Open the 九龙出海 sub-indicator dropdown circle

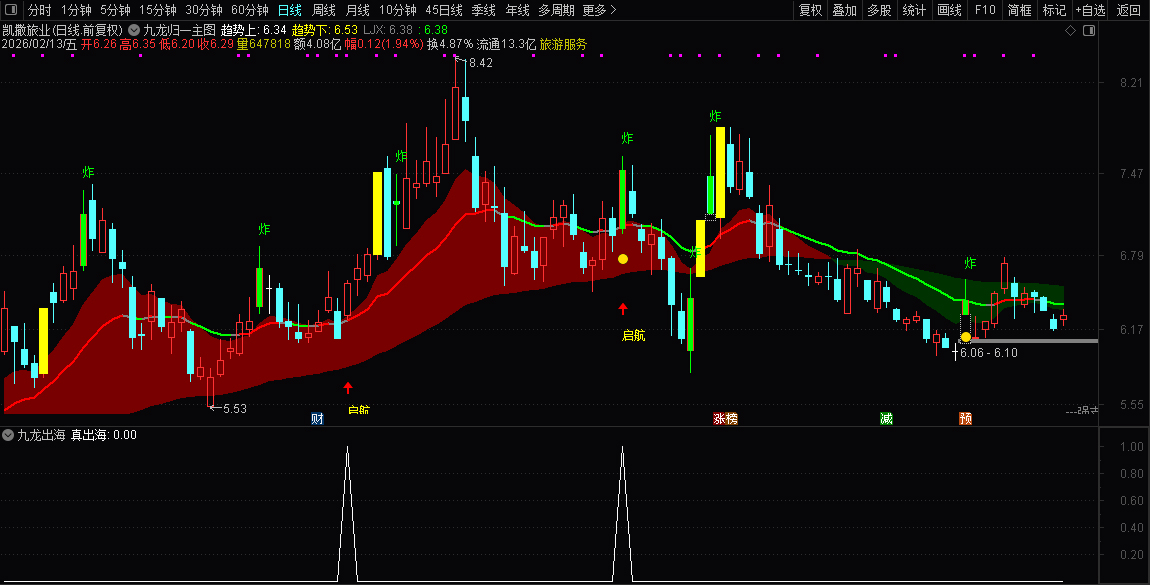(x=8, y=435)
